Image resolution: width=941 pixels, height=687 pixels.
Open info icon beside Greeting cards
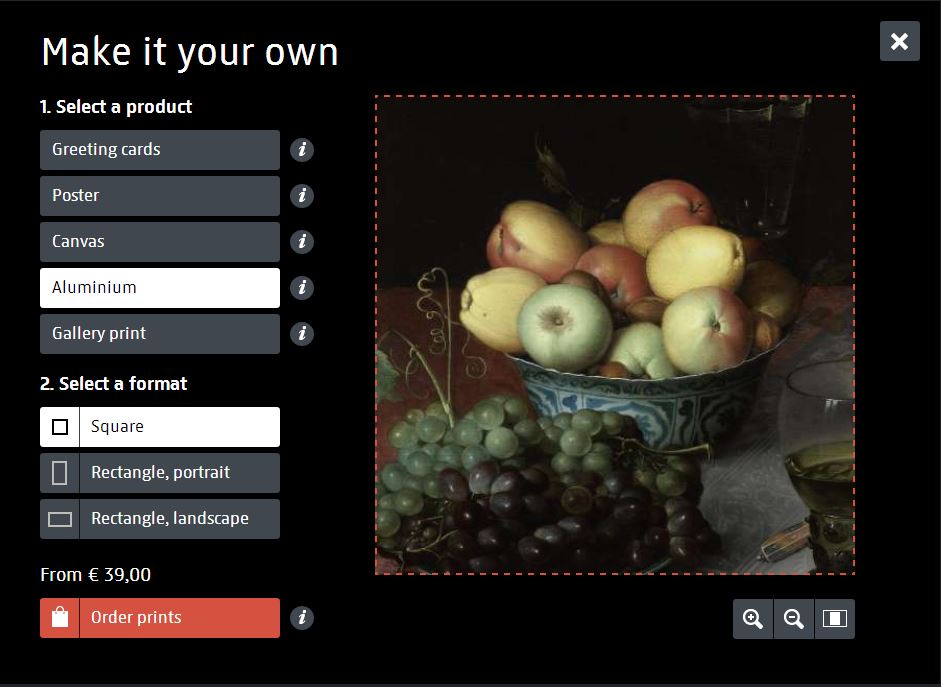tap(302, 149)
